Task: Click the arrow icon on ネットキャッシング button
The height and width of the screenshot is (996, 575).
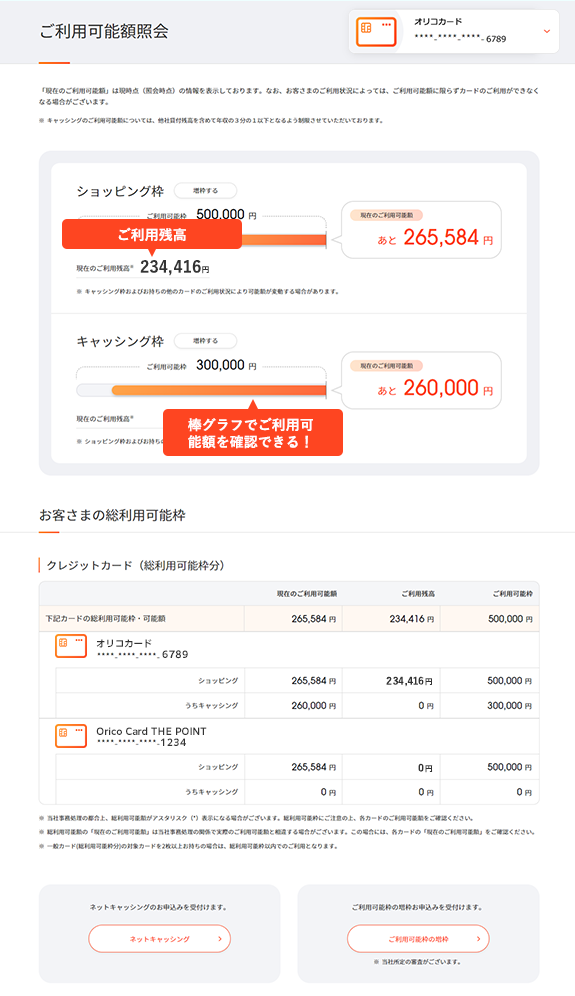Action: pos(220,939)
